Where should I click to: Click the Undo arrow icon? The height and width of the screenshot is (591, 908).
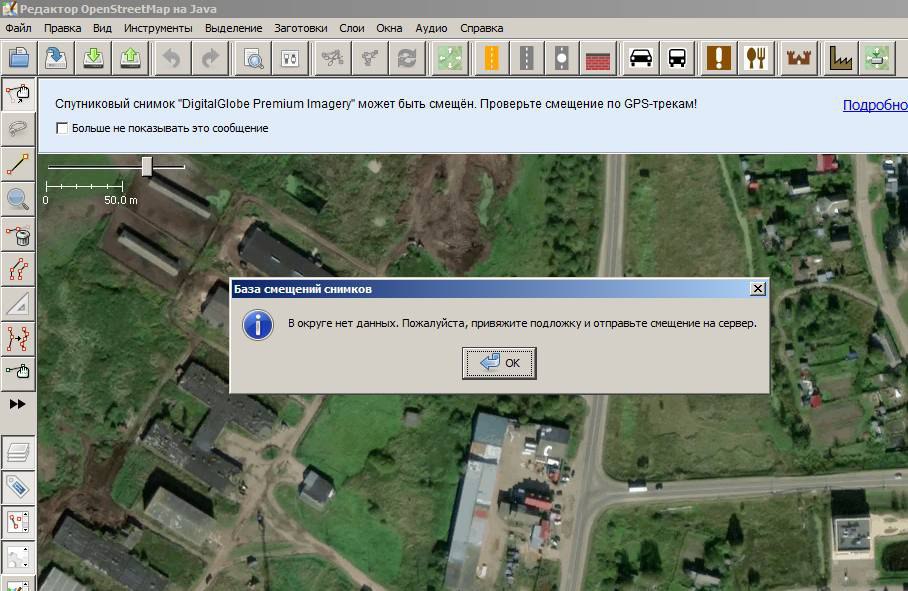(171, 58)
